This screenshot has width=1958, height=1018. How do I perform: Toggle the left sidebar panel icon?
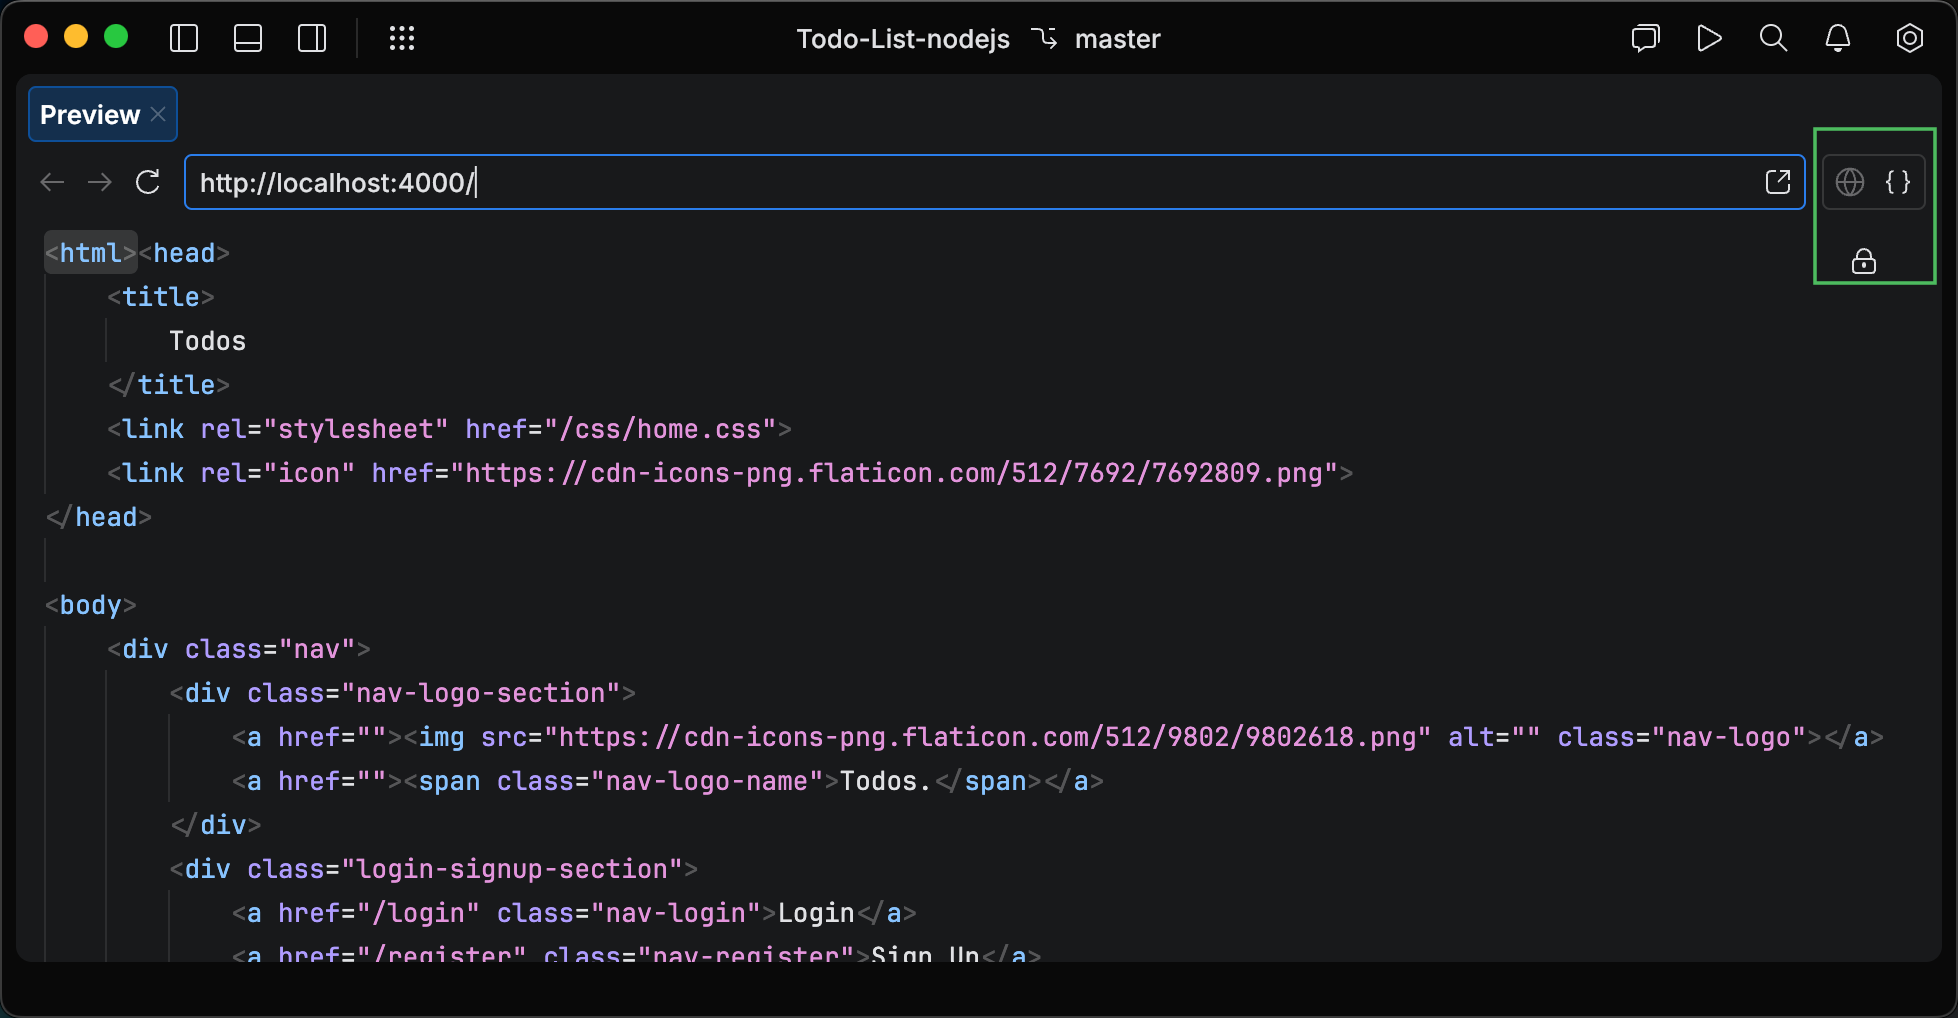[x=184, y=39]
